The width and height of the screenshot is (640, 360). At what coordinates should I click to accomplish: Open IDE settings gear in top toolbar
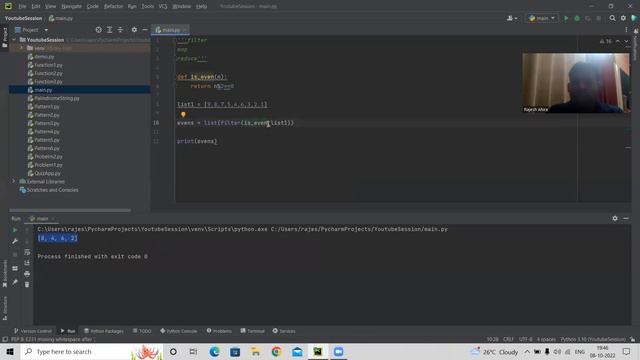pyautogui.click(x=623, y=18)
